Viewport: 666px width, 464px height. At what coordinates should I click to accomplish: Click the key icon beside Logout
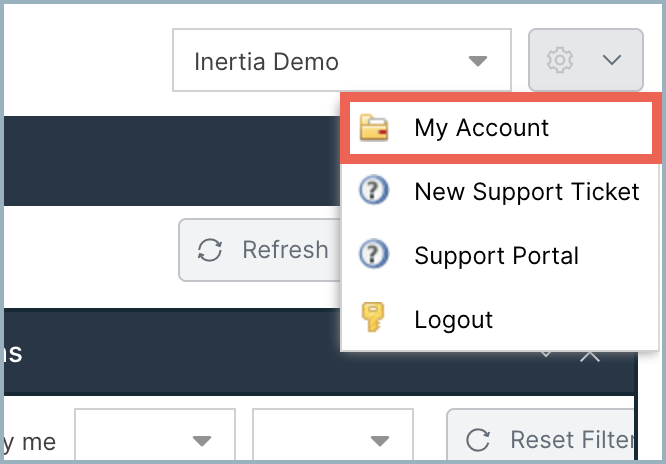click(x=373, y=317)
